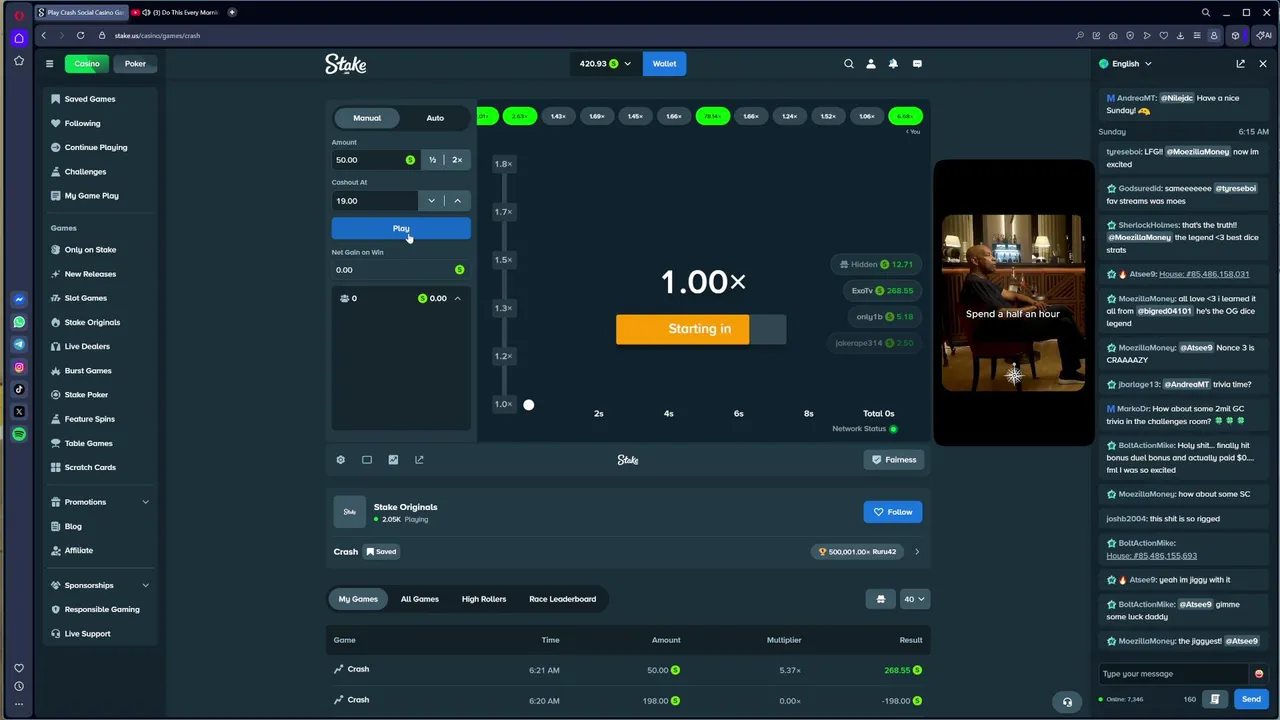Pop out the Crash game window
This screenshot has height=720, width=1280.
[x=419, y=460]
